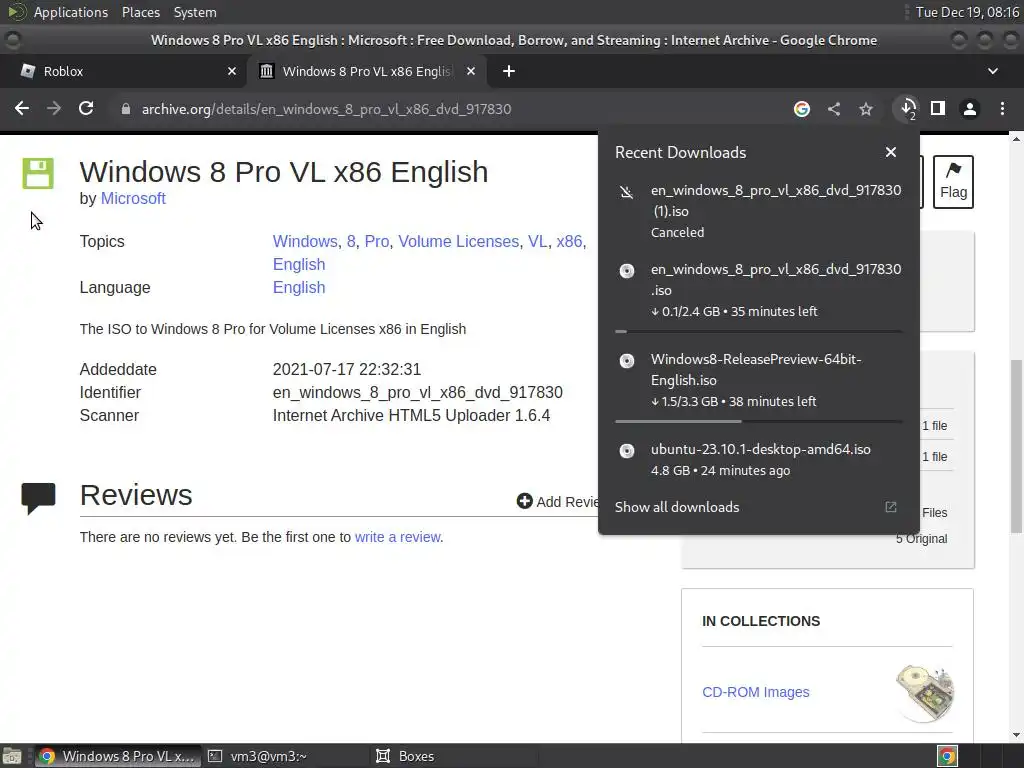Click the Google icon in the address bar
This screenshot has width=1024, height=768.
point(802,109)
